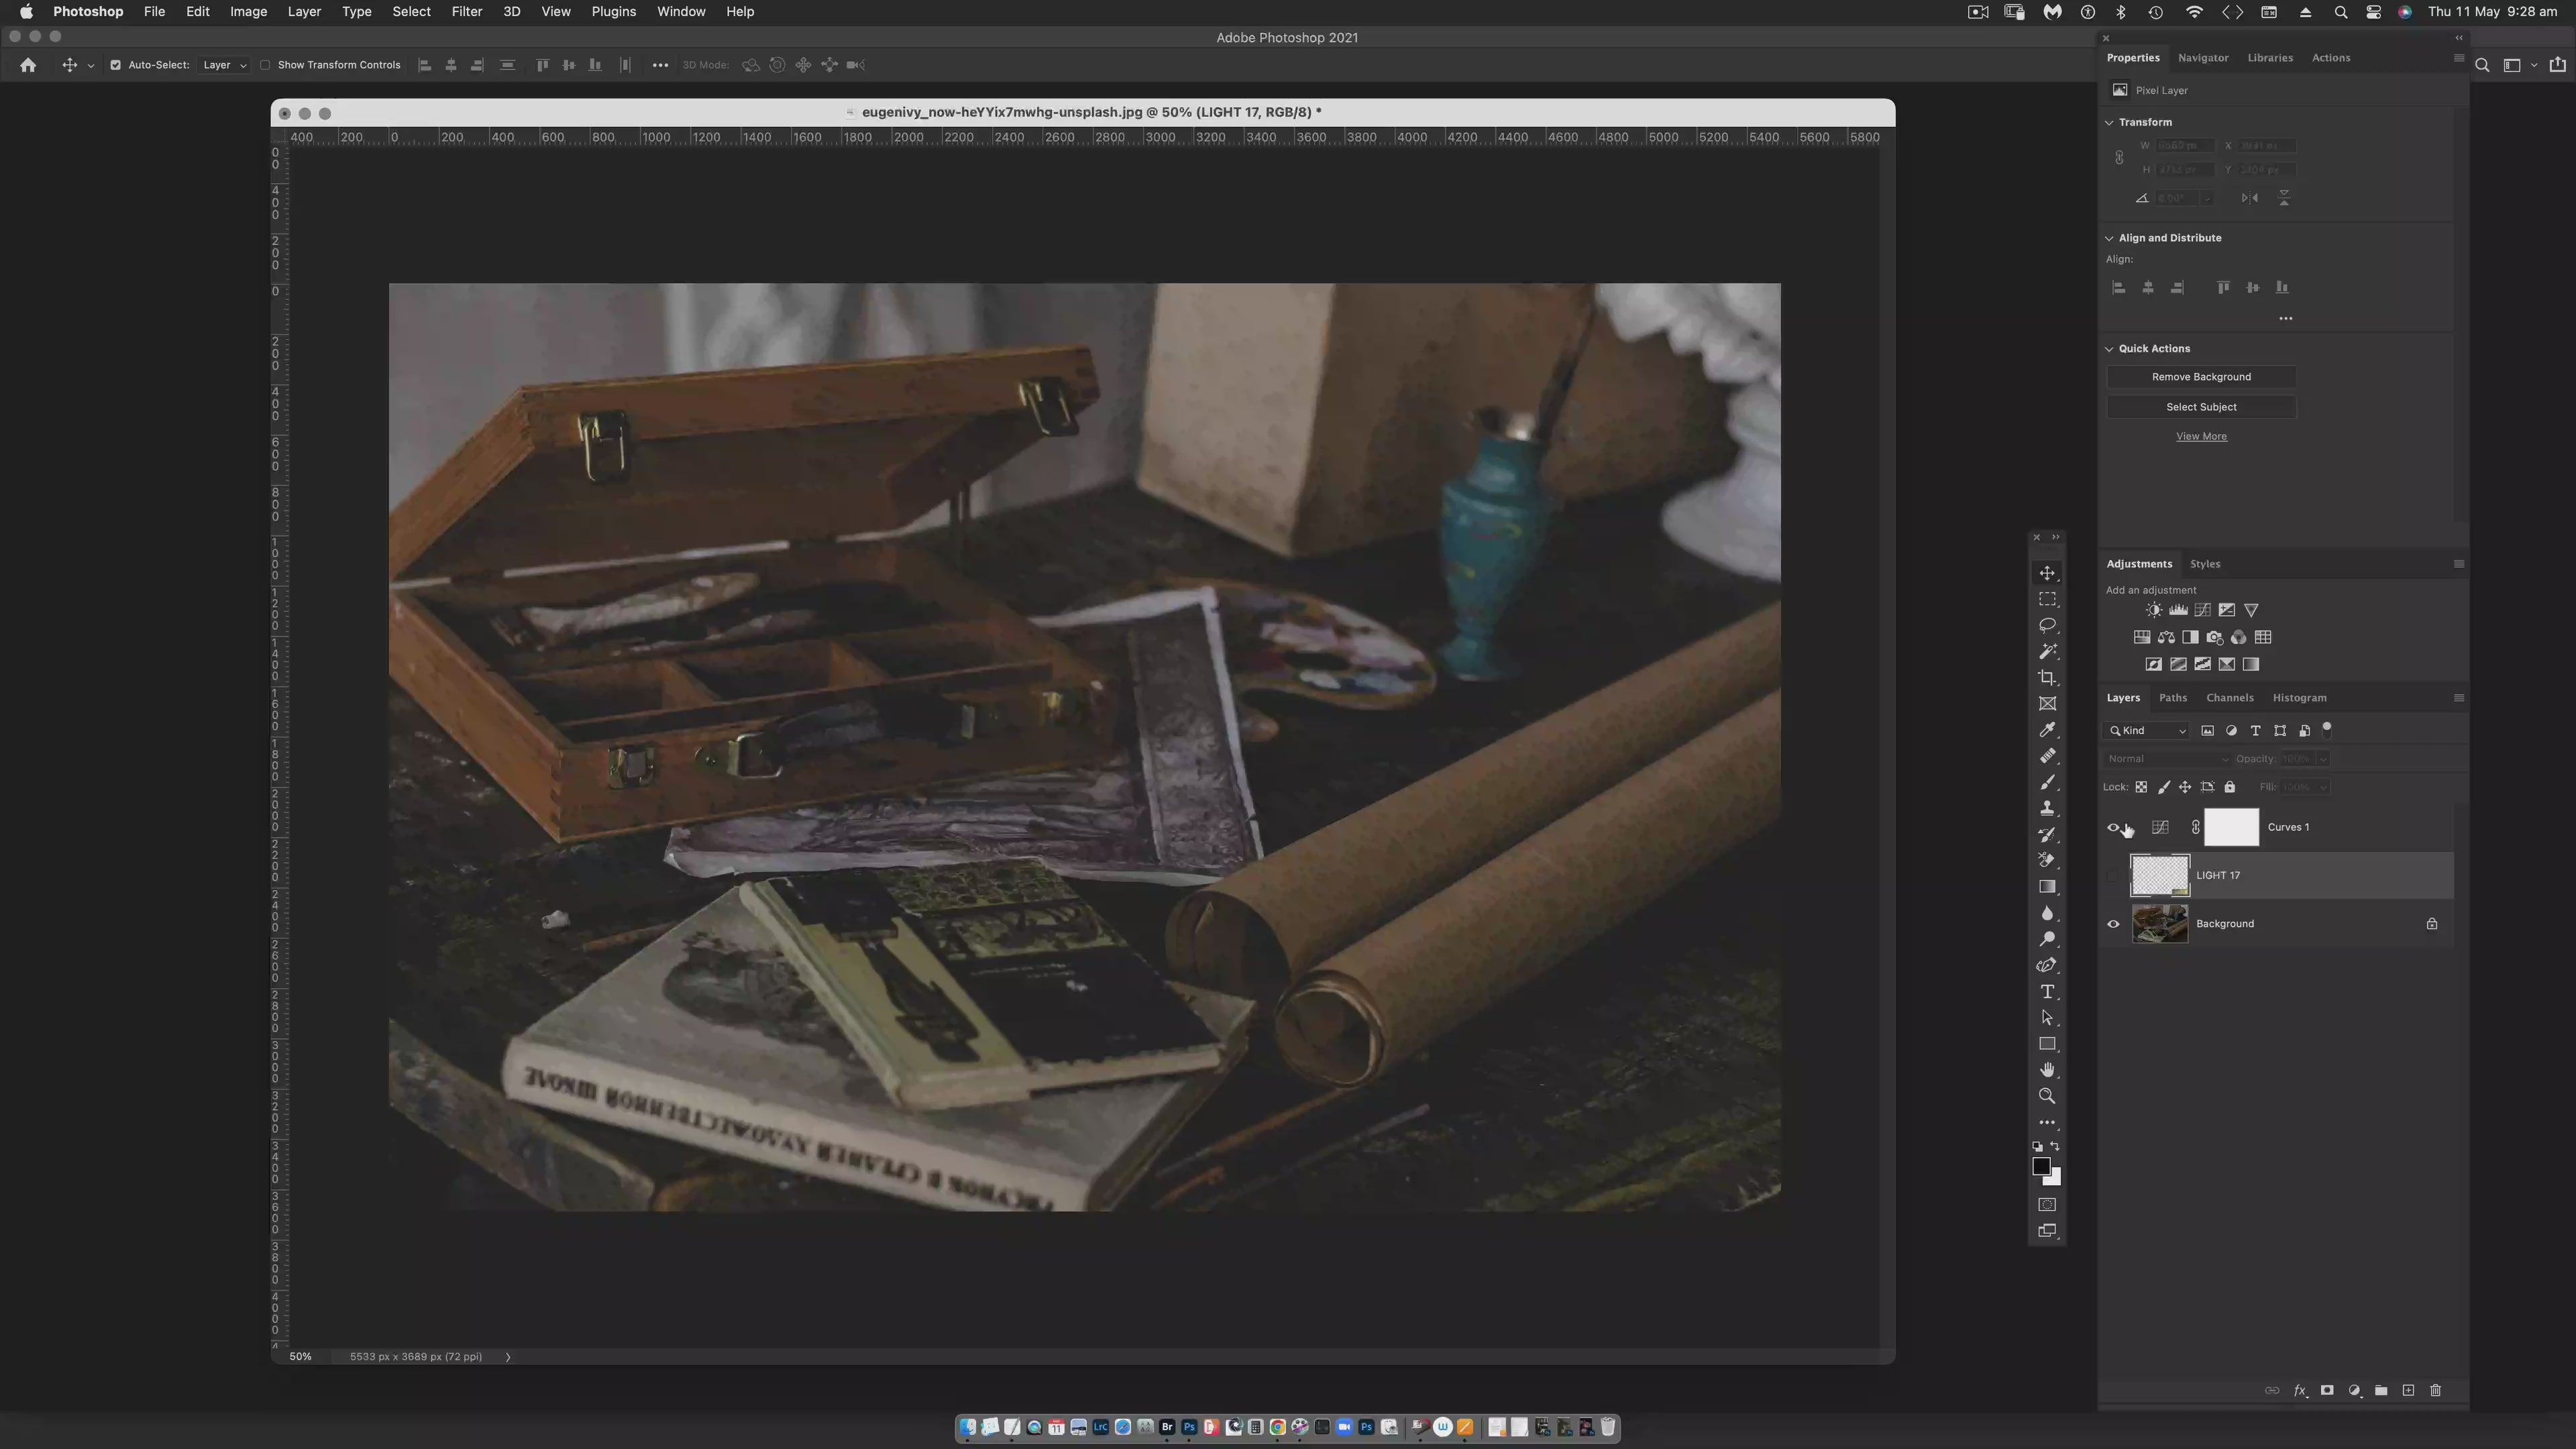Select the Hand tool
2576x1449 pixels.
tap(2047, 1070)
